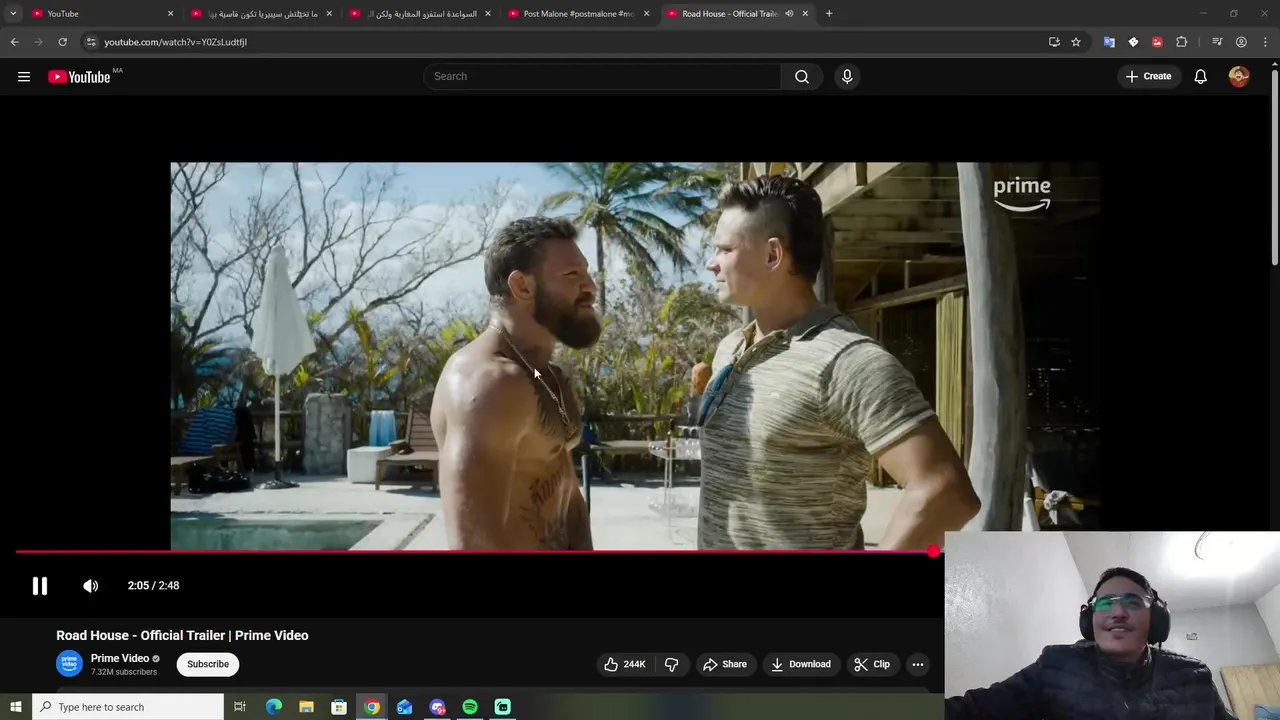Open the Extensions puzzle icon

1182,42
